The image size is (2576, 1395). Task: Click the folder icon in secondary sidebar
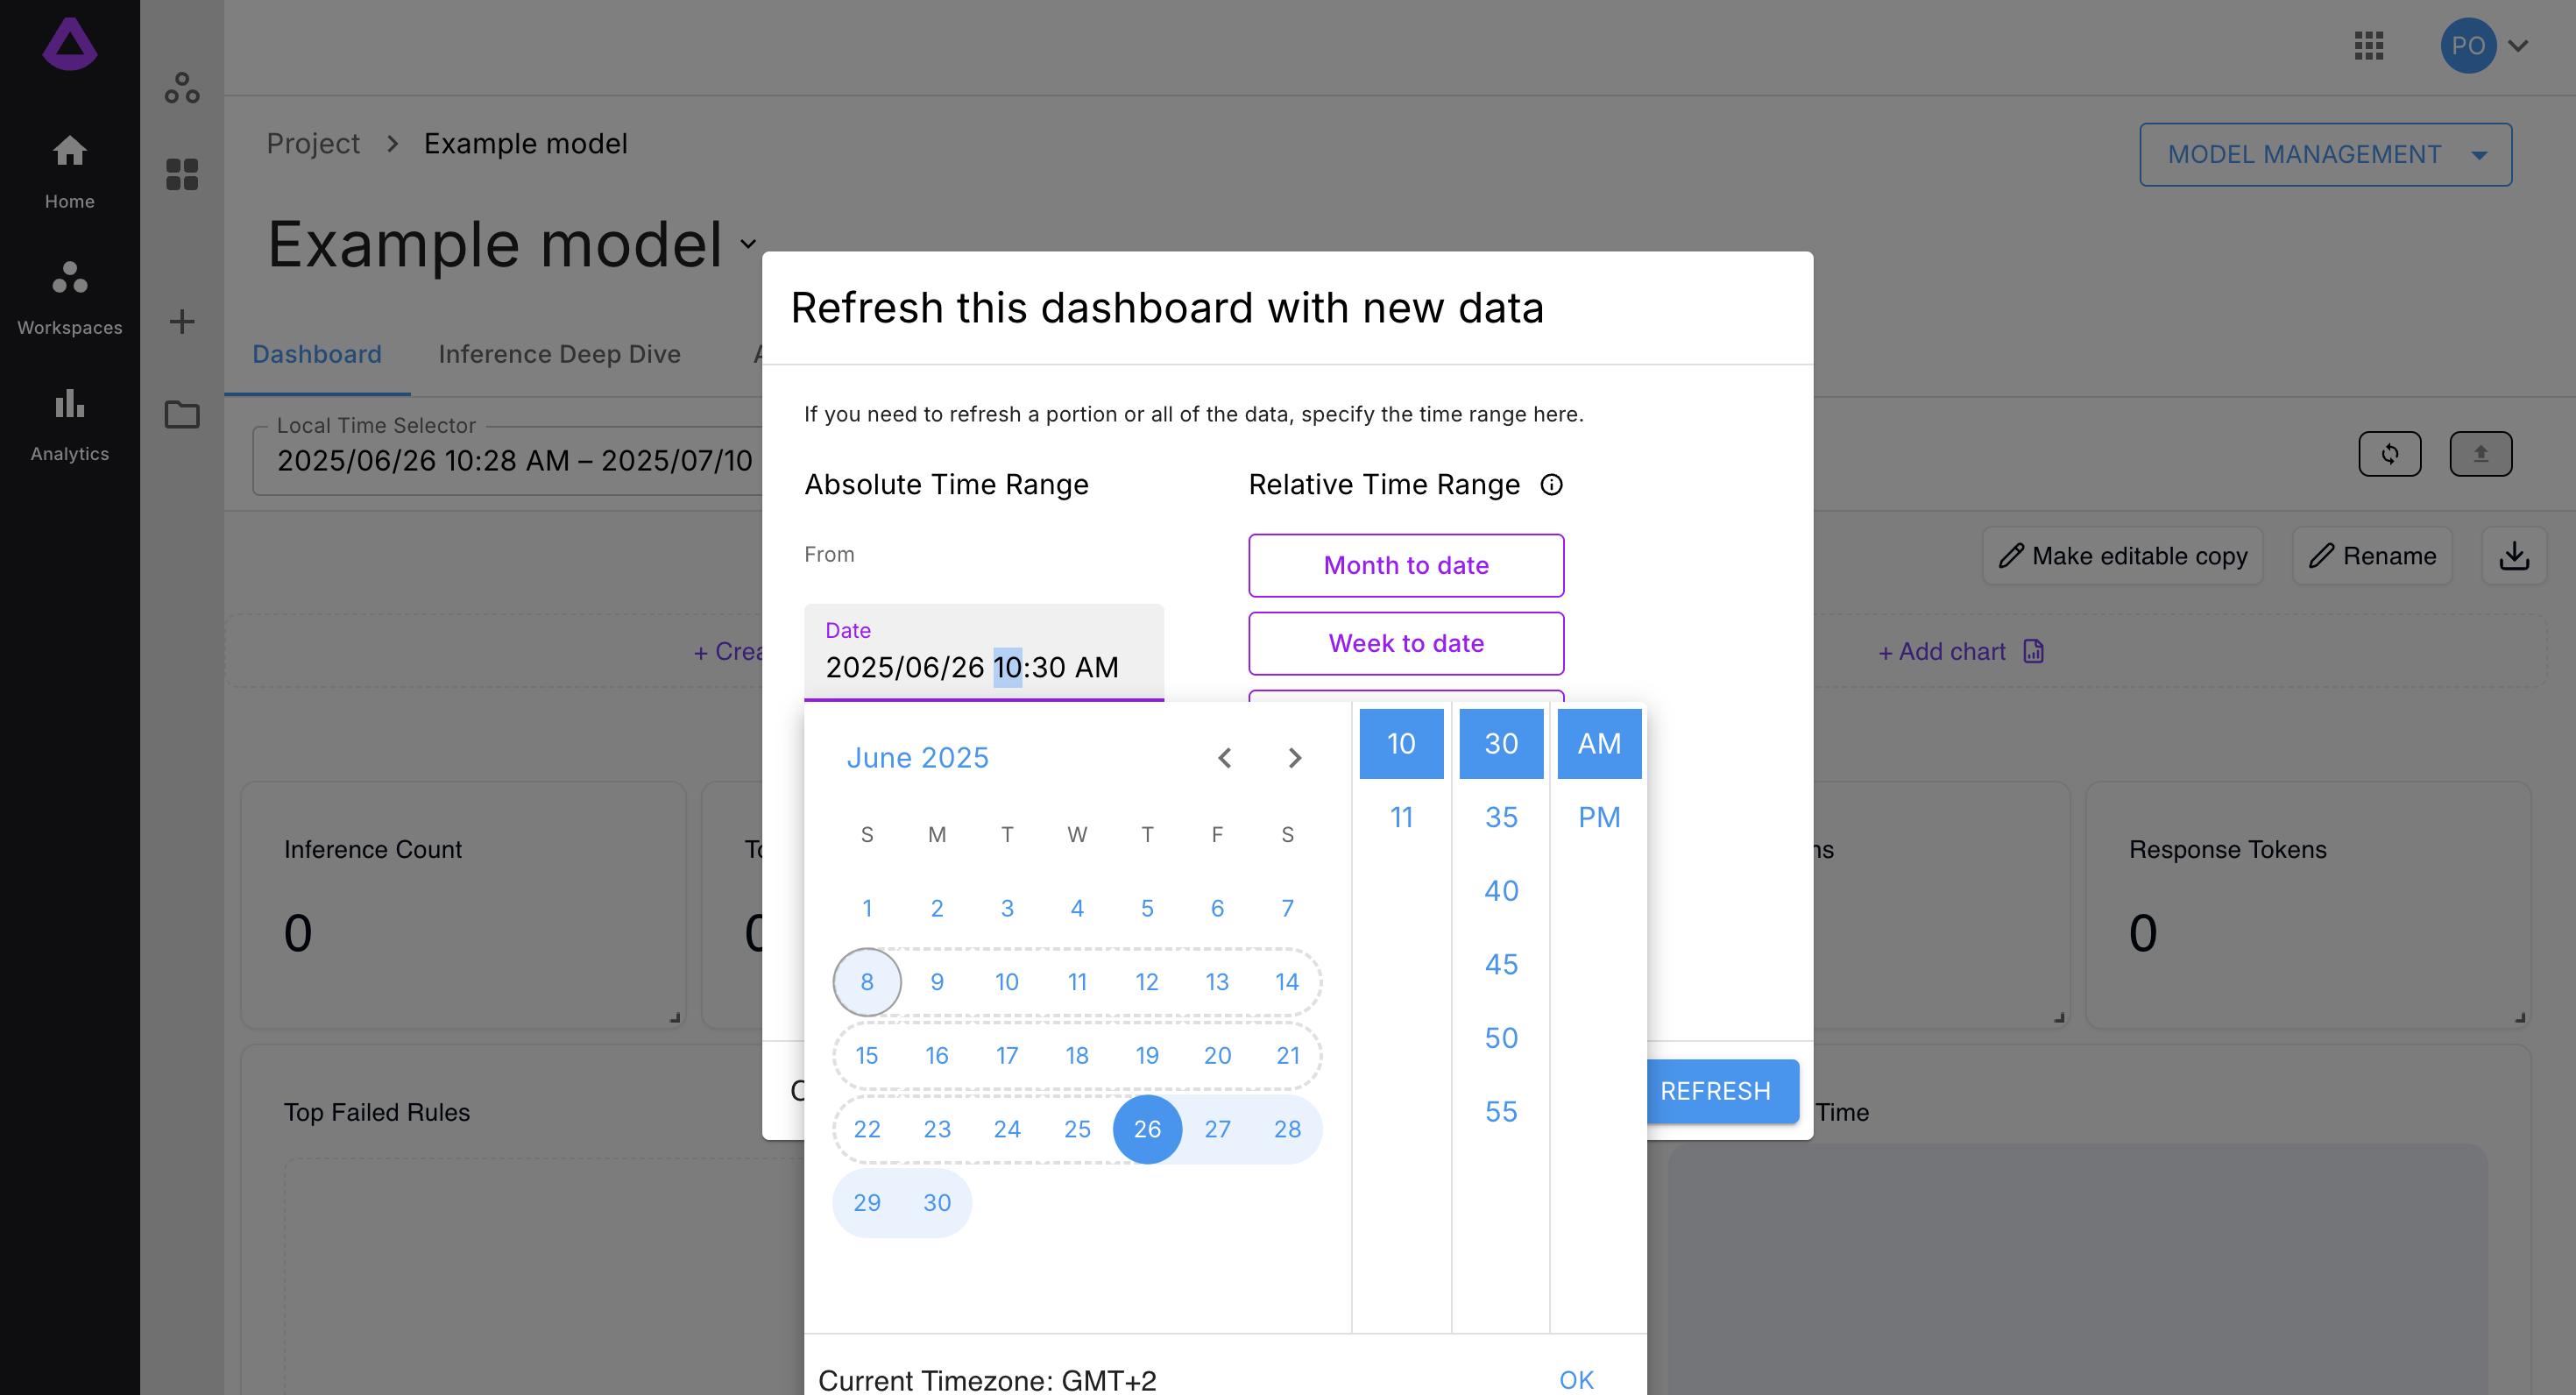[182, 414]
